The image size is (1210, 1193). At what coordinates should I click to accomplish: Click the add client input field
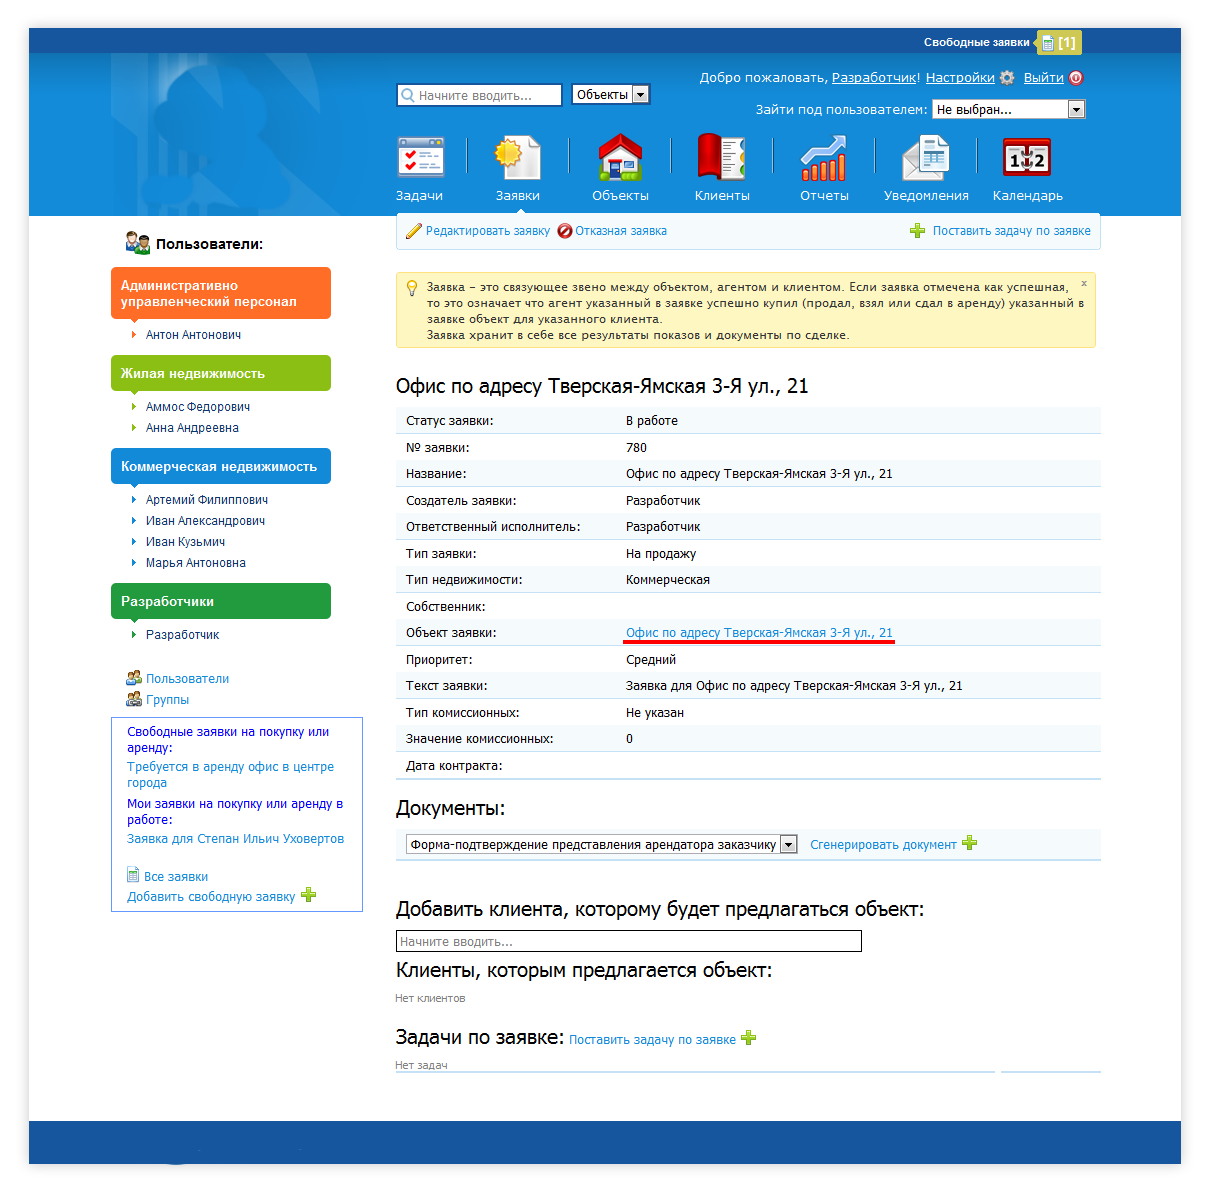click(x=628, y=941)
